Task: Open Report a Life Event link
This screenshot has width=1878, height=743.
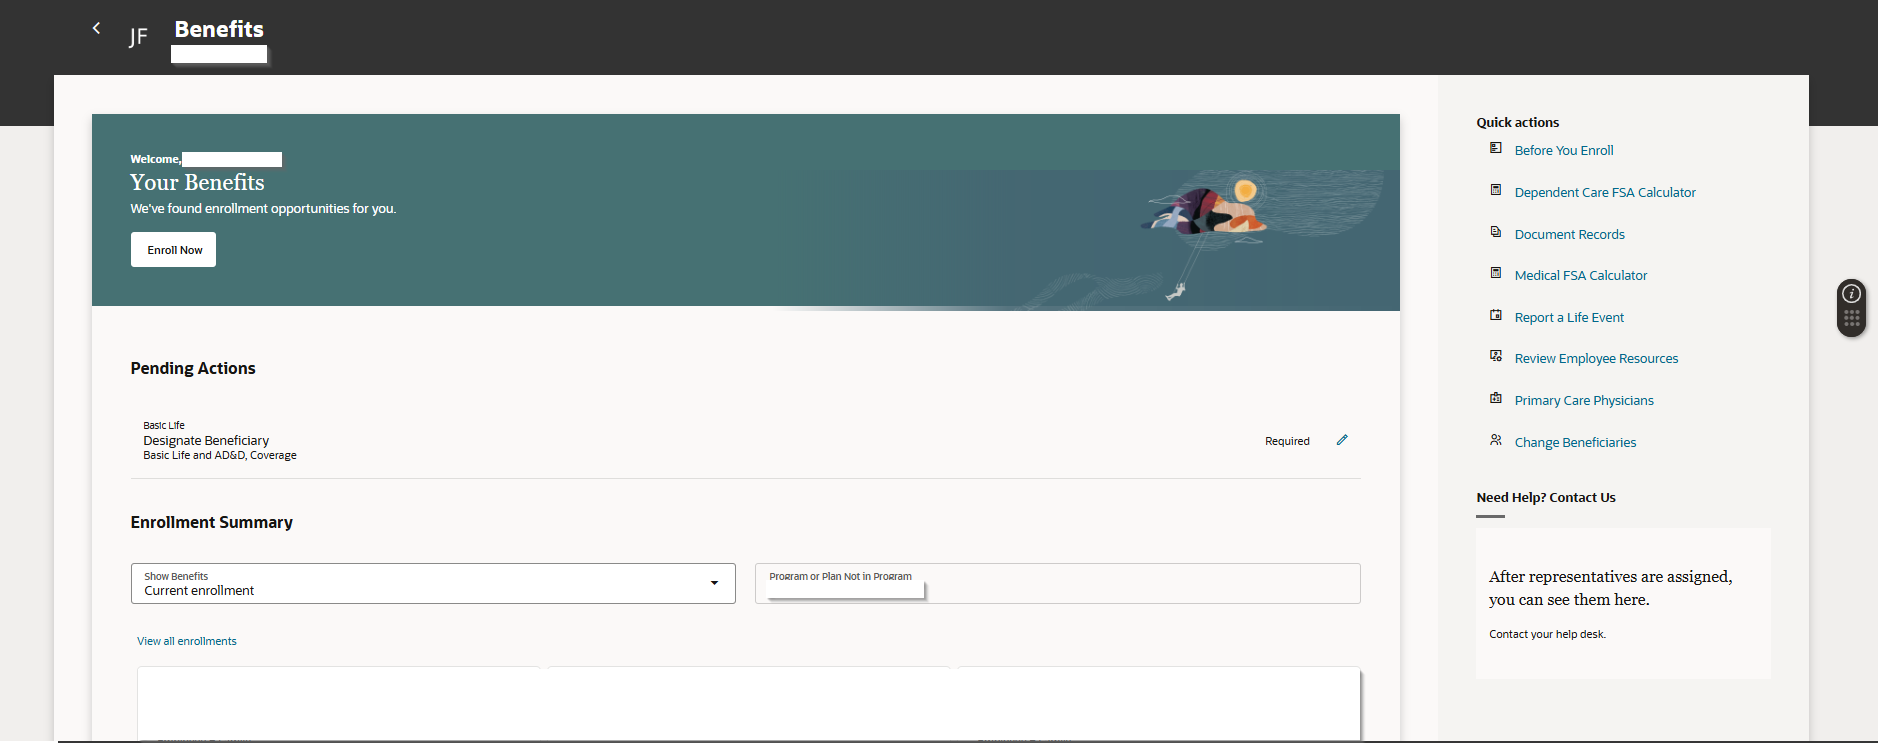Action: point(1569,318)
